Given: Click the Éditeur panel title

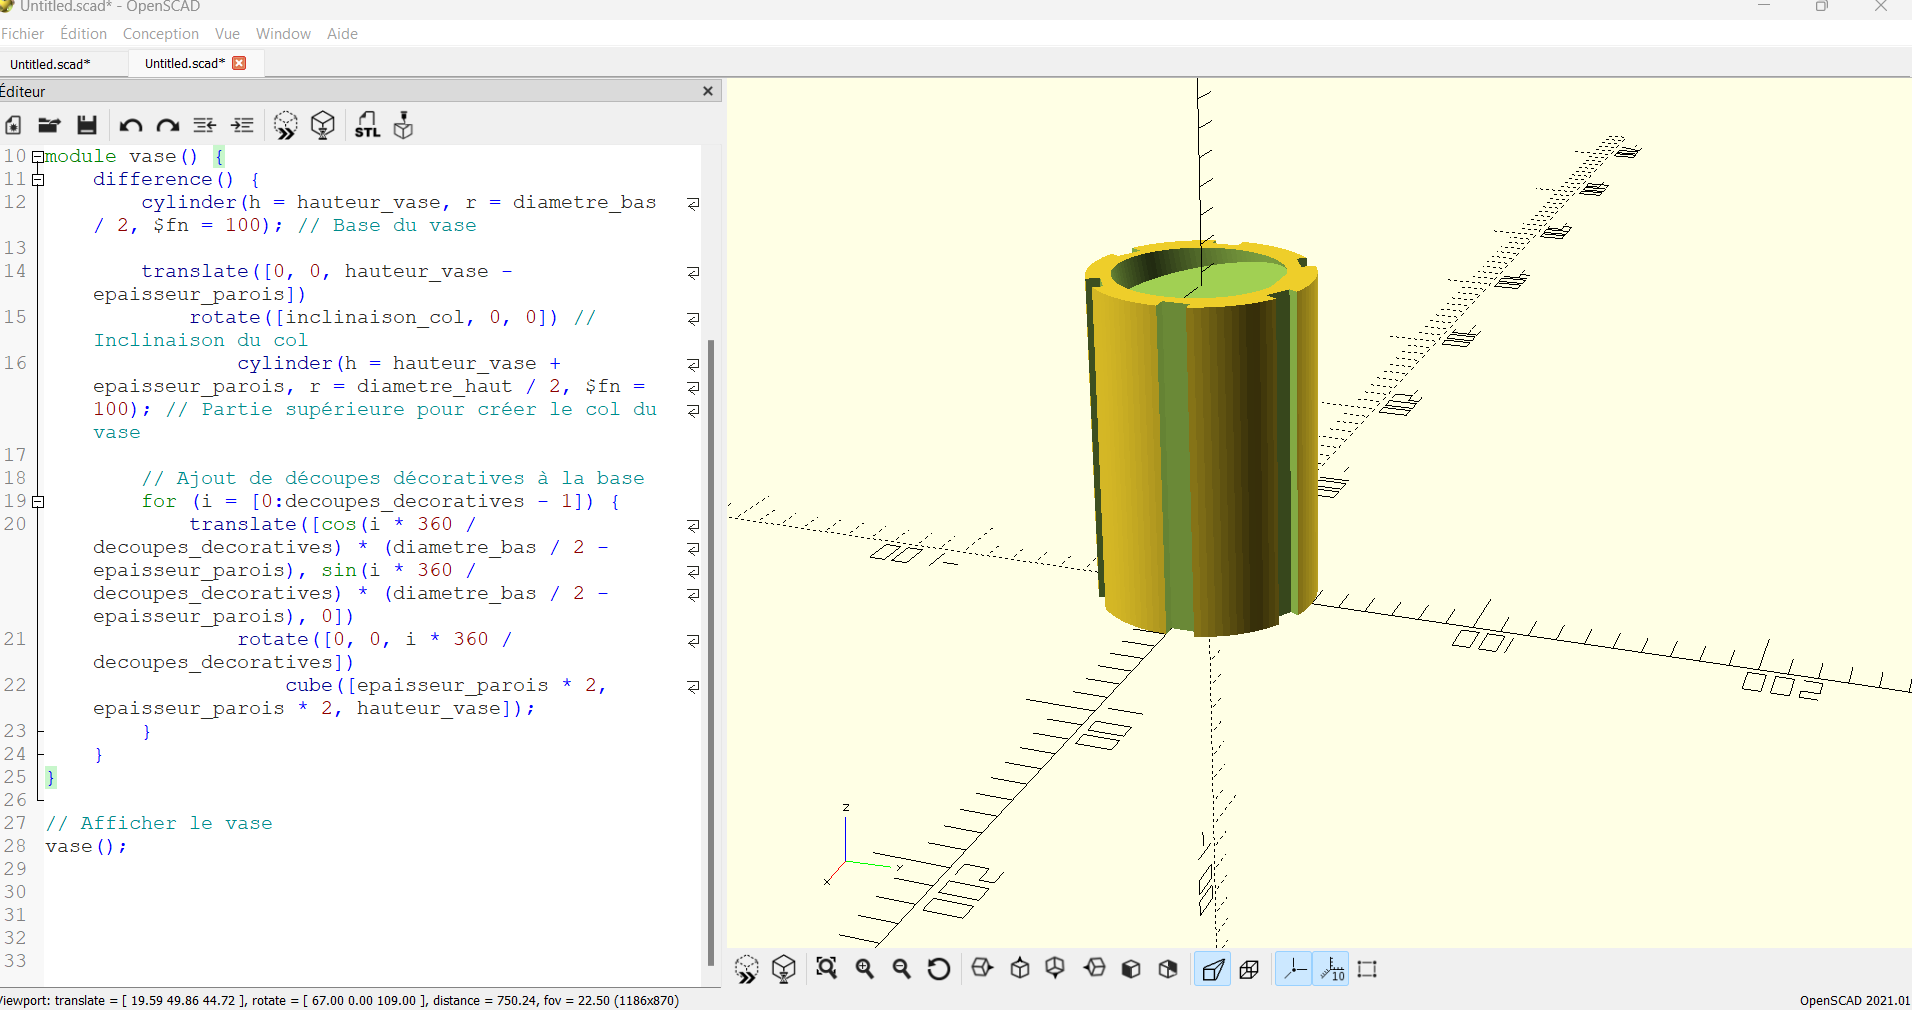Looking at the screenshot, I should point(23,91).
